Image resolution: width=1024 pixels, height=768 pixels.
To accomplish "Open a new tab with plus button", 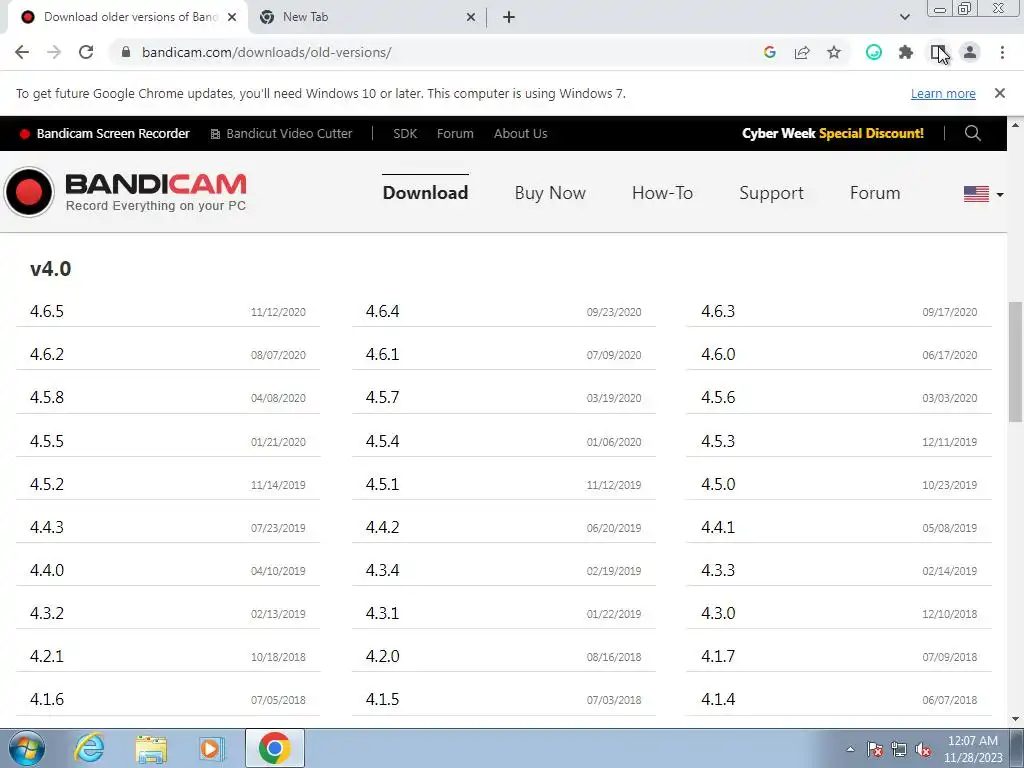I will point(509,17).
